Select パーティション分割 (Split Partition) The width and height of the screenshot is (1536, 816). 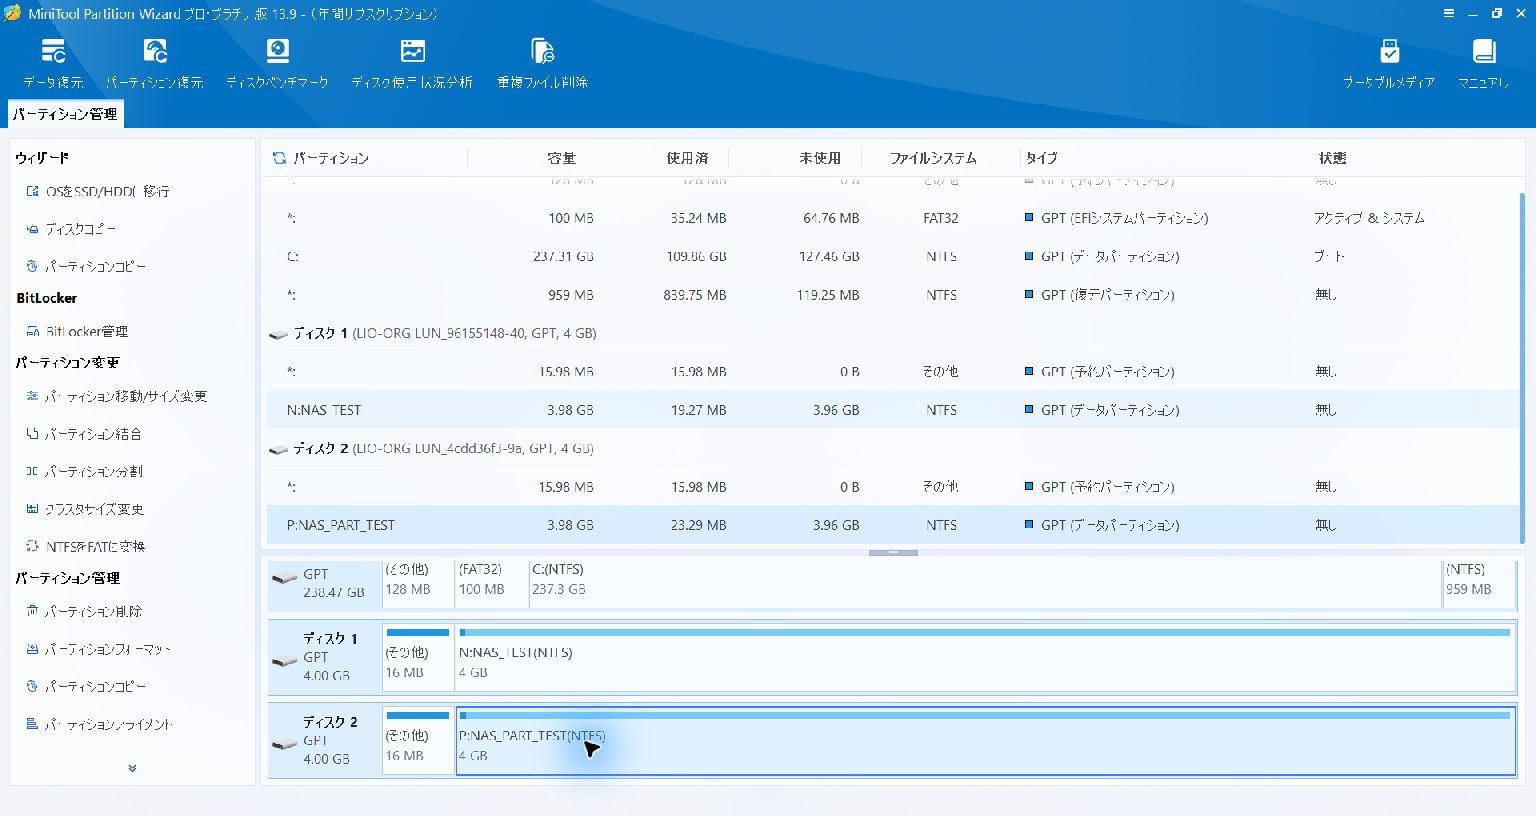(x=84, y=471)
